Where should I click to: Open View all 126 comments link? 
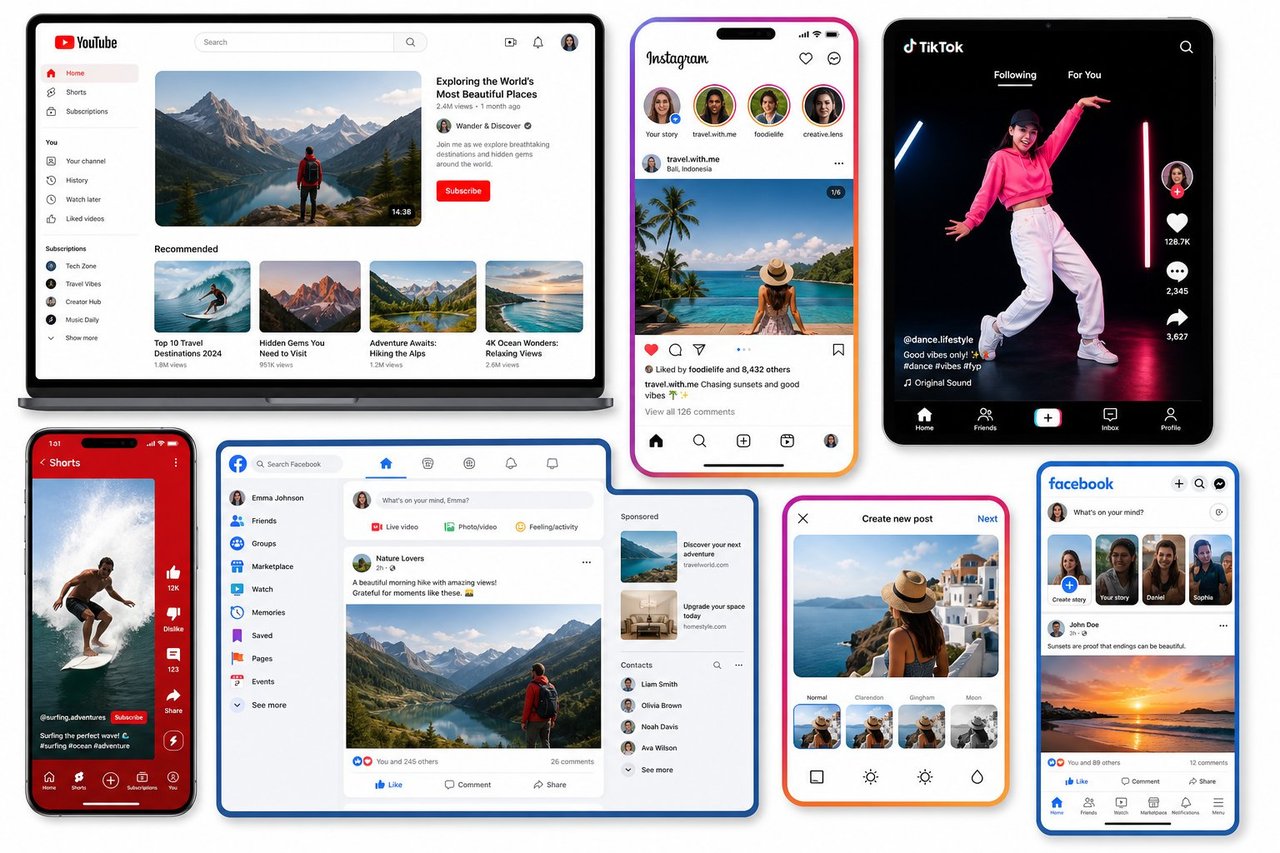(x=690, y=412)
